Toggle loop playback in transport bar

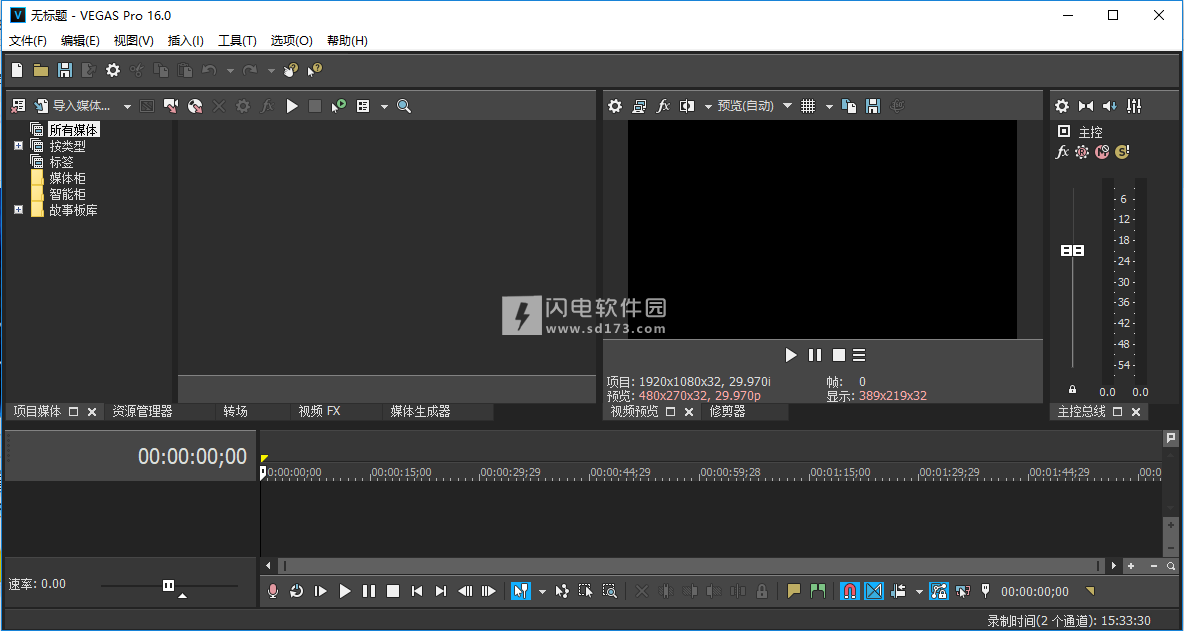[x=297, y=591]
